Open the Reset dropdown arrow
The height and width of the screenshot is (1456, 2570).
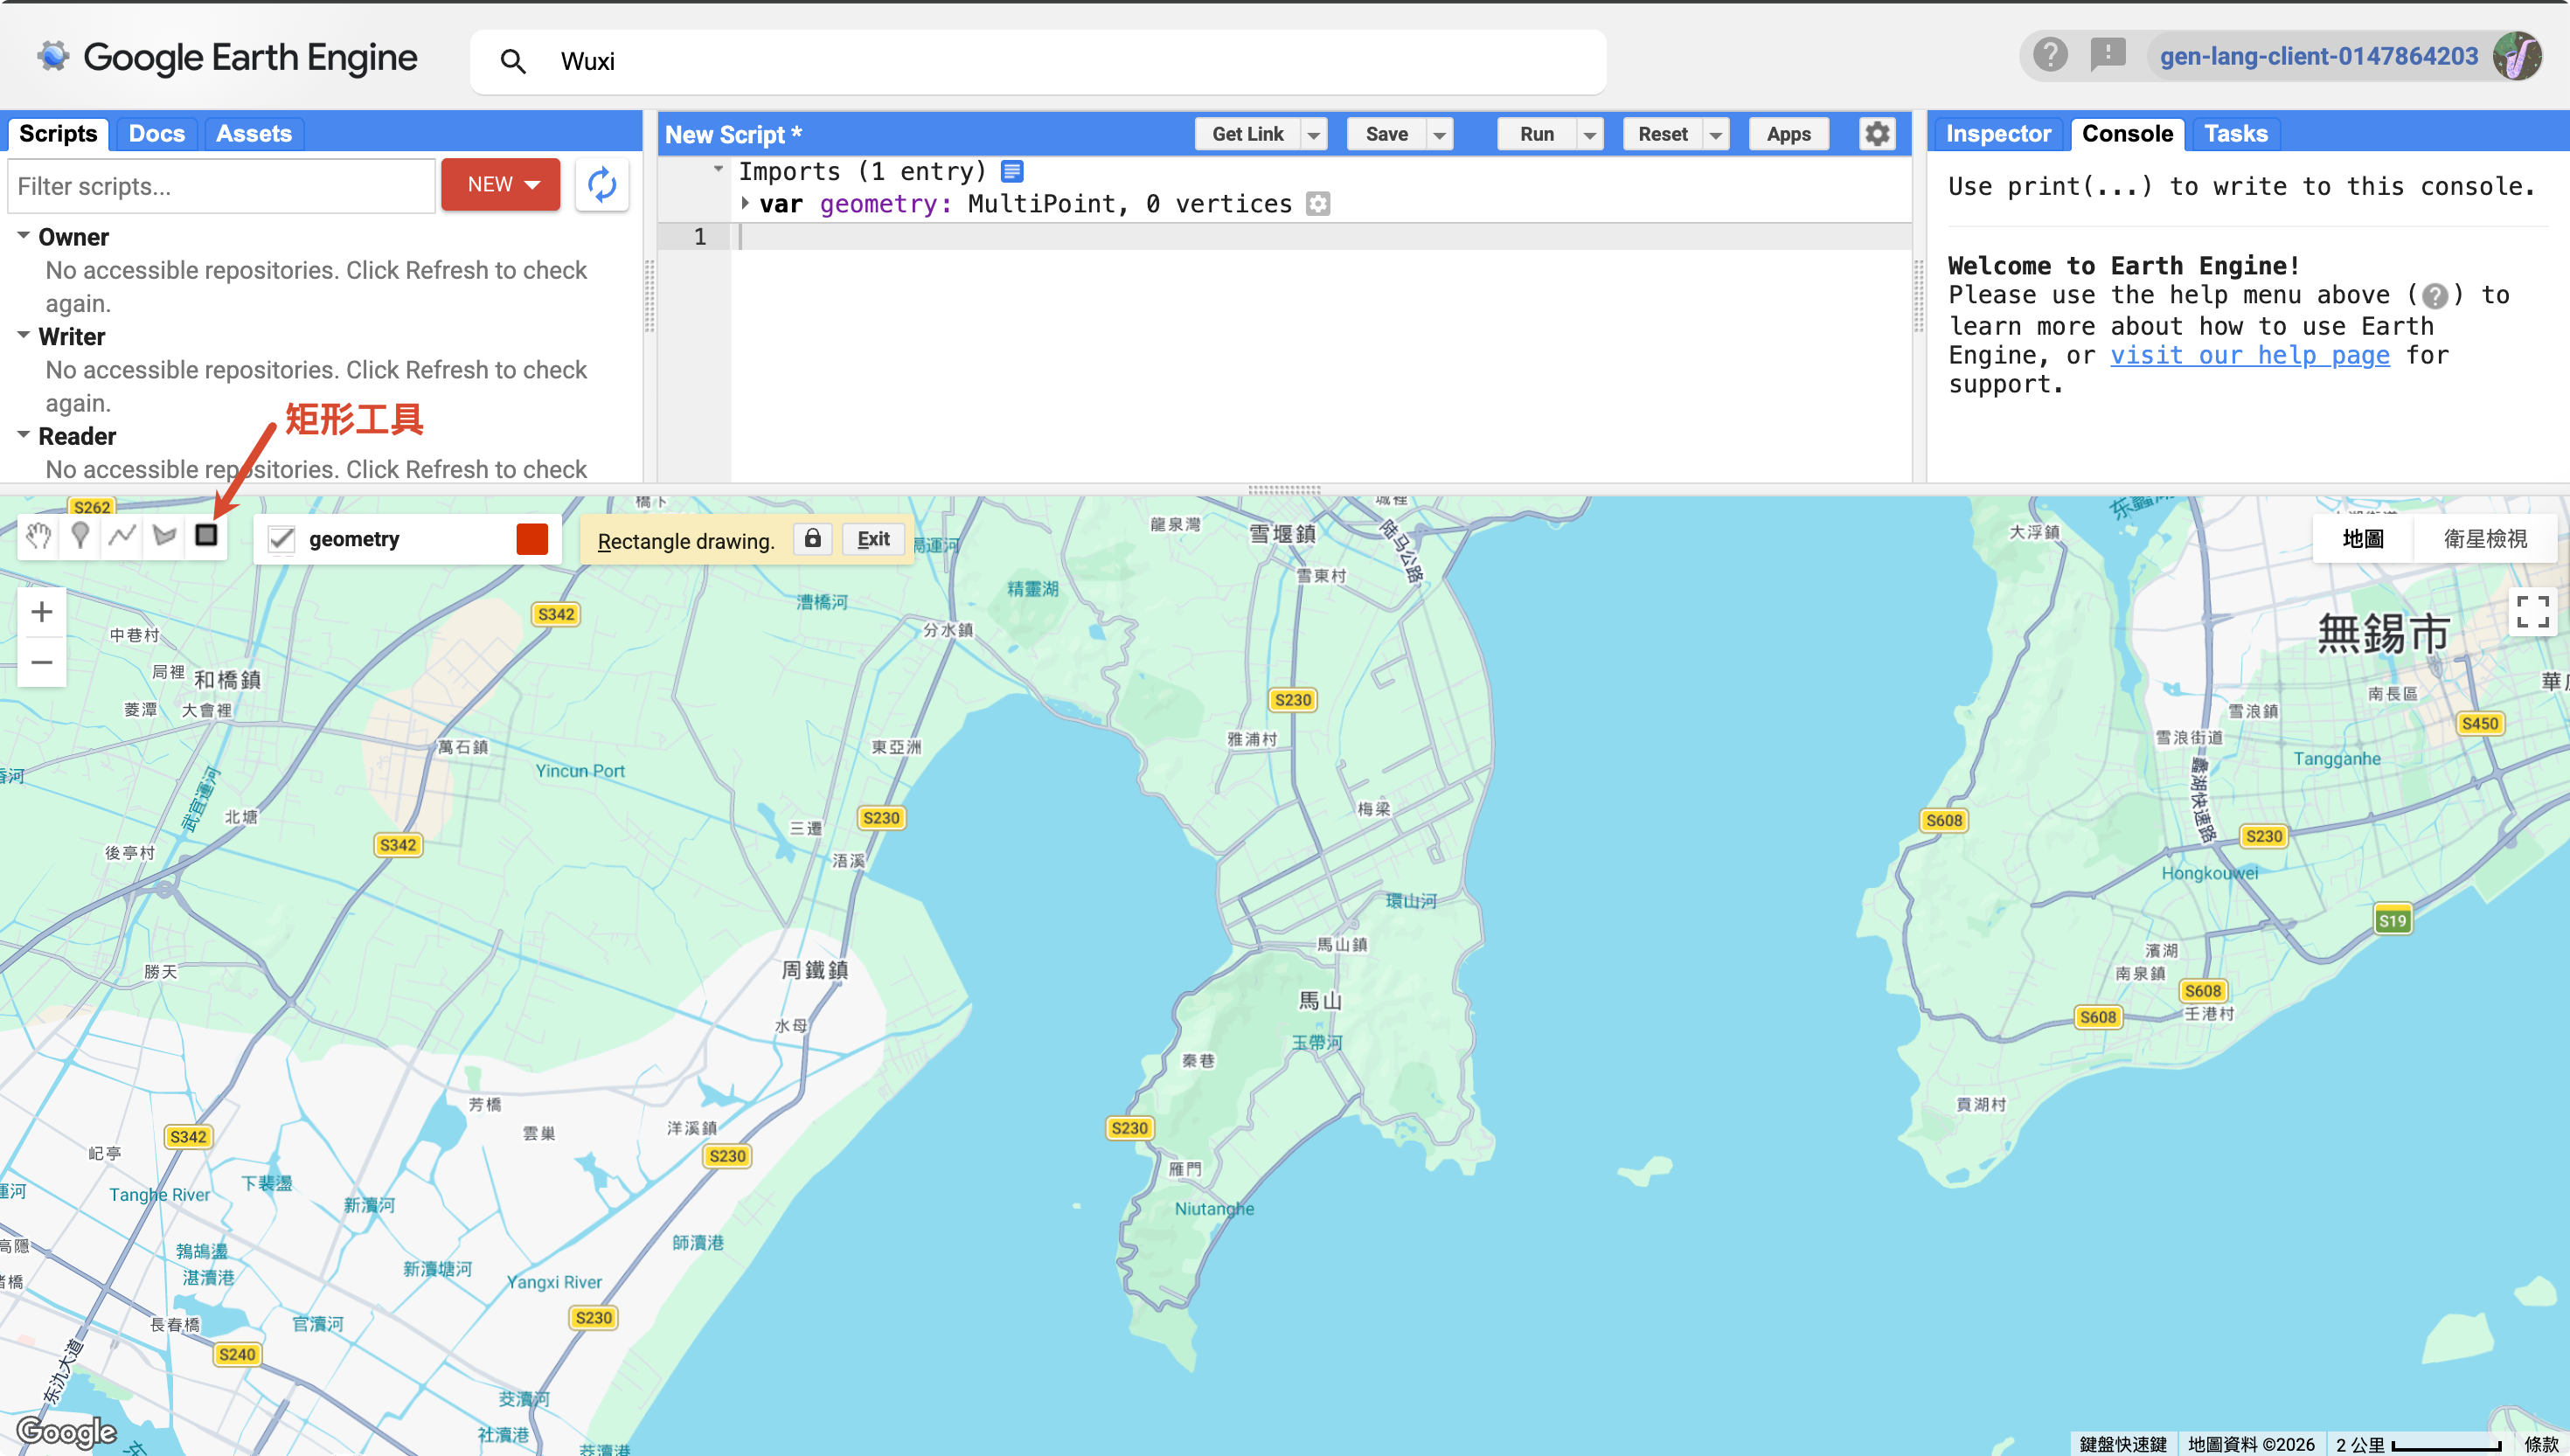(x=1715, y=134)
